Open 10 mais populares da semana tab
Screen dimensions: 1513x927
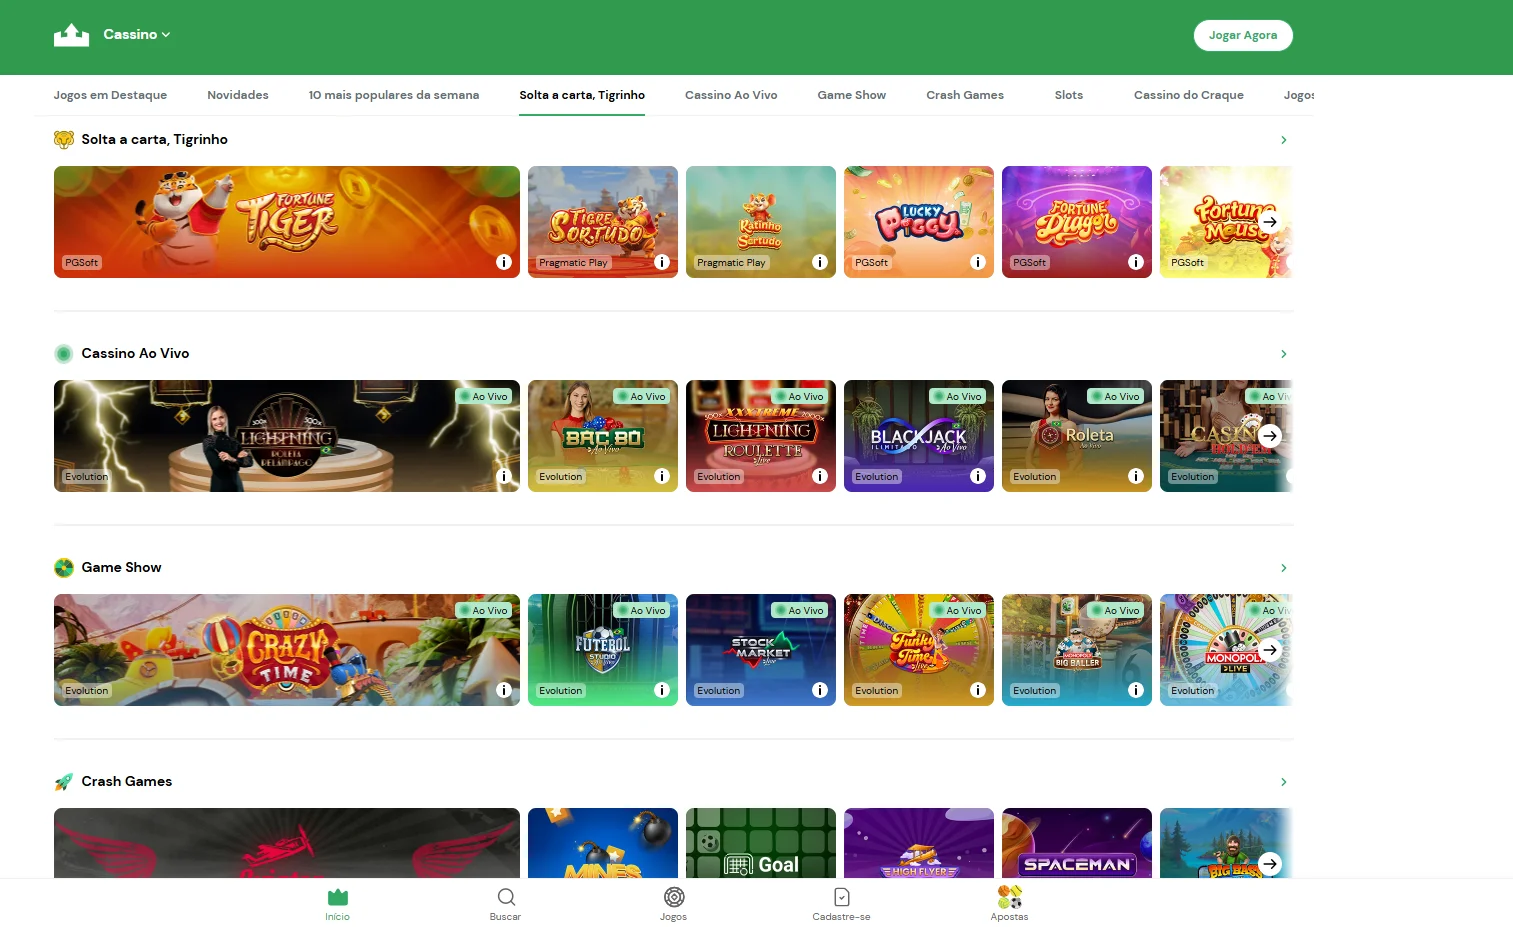click(394, 95)
